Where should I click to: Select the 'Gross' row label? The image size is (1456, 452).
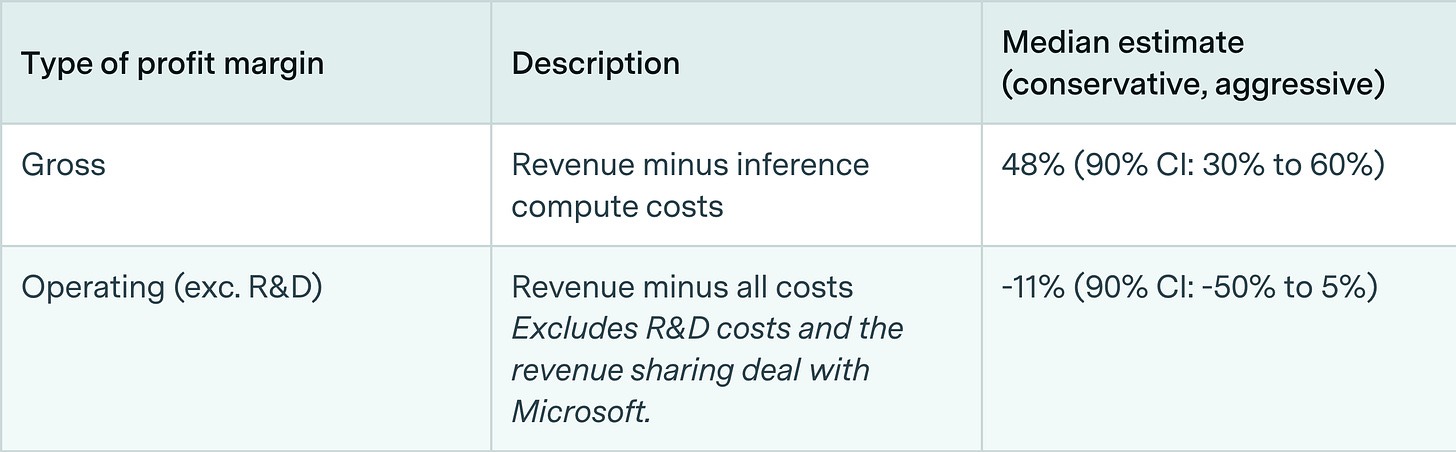pyautogui.click(x=63, y=164)
